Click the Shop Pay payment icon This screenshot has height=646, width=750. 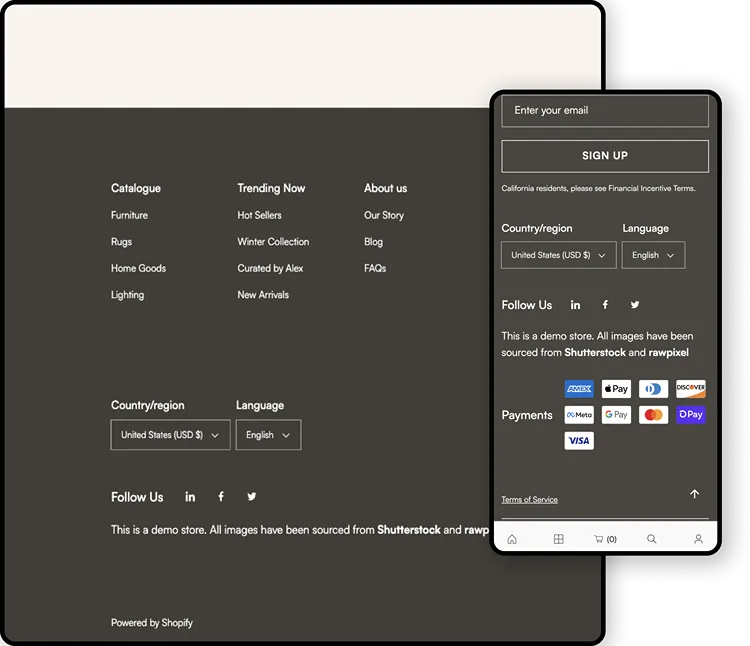click(691, 415)
